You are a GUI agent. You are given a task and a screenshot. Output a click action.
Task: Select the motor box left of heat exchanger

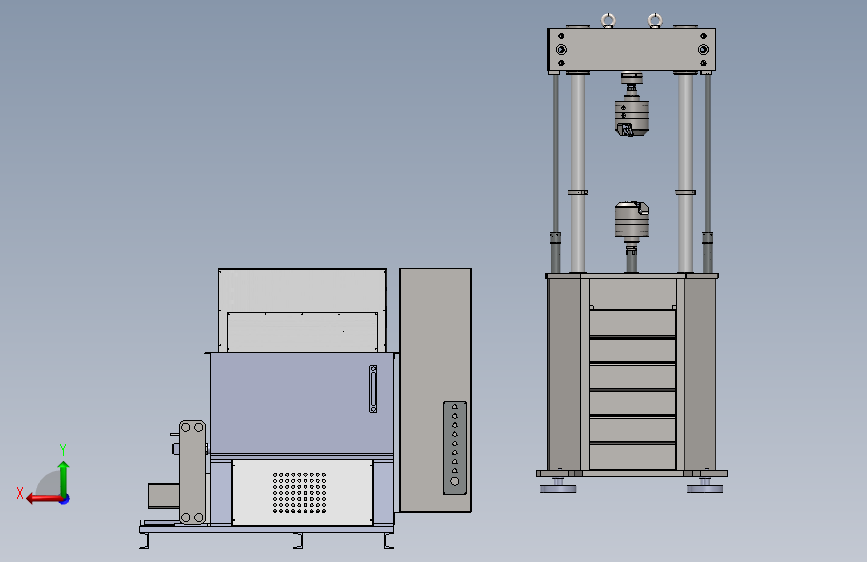point(164,495)
